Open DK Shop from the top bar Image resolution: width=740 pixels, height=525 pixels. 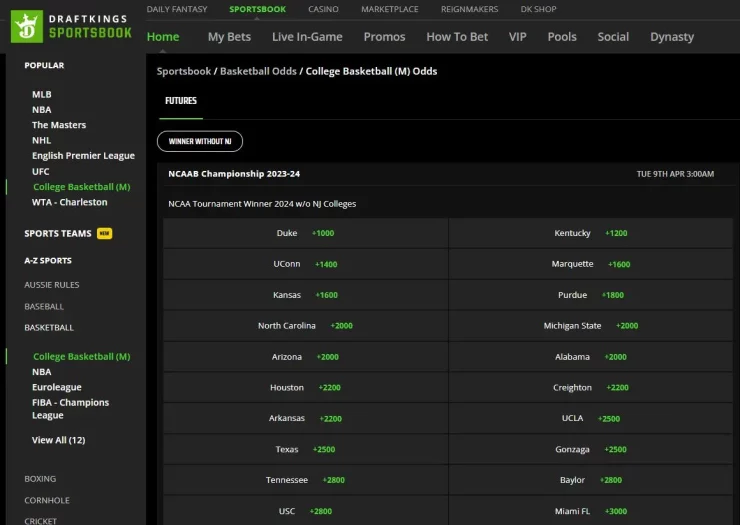(538, 9)
